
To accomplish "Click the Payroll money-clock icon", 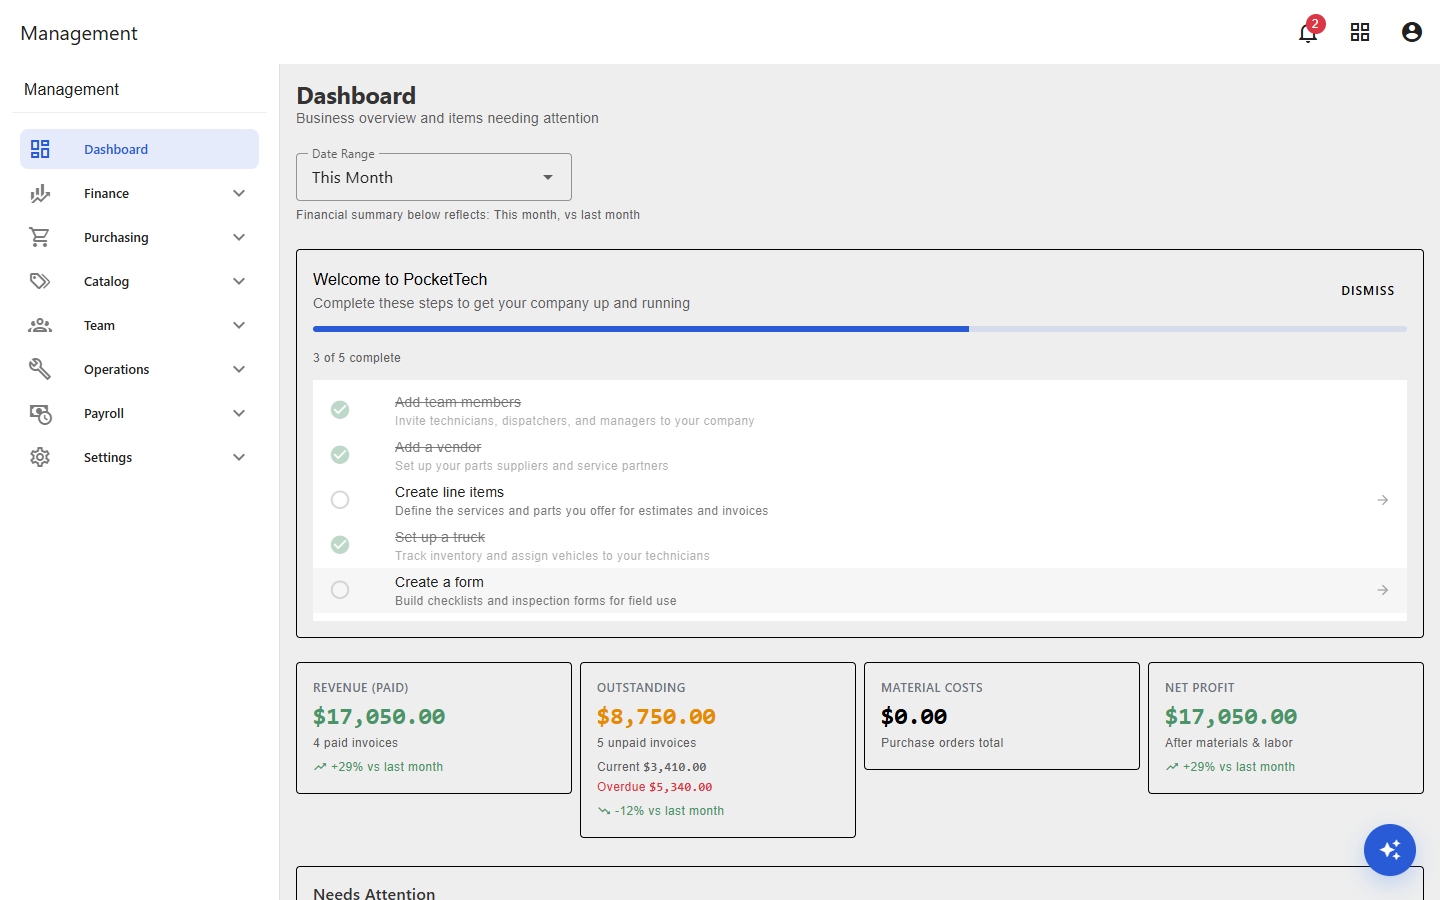I will (40, 413).
